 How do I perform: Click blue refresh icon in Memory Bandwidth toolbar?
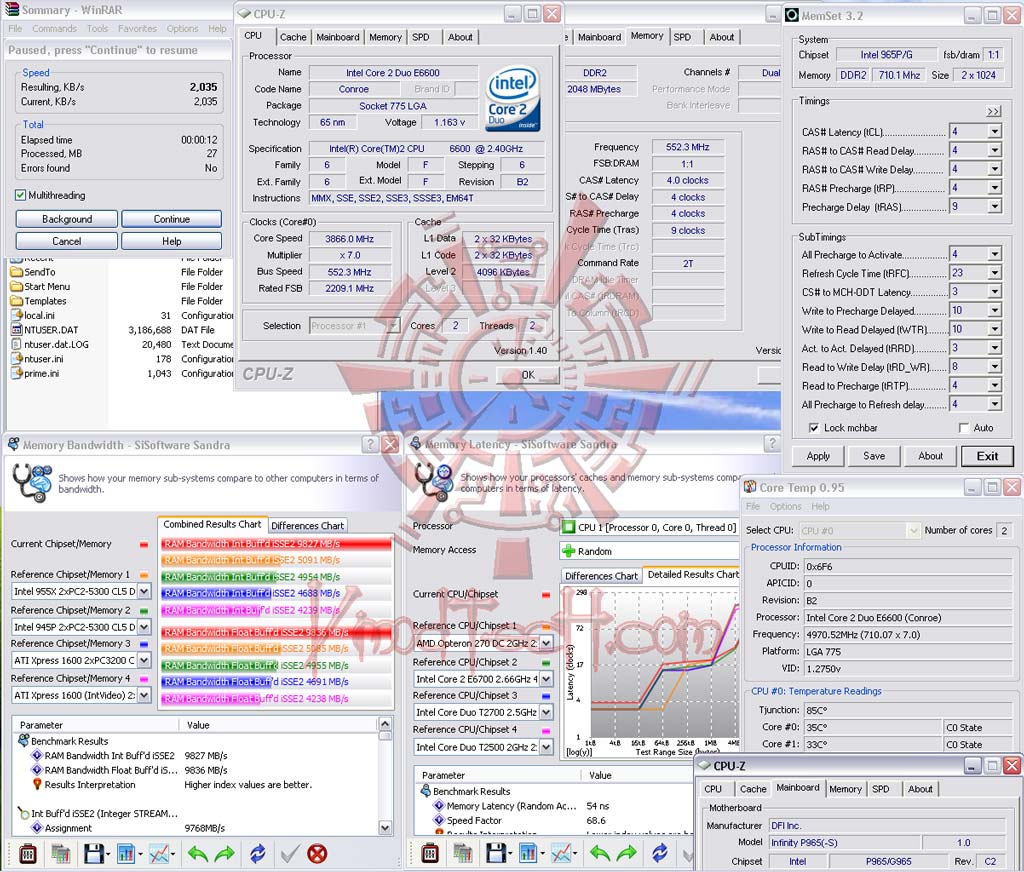[258, 853]
